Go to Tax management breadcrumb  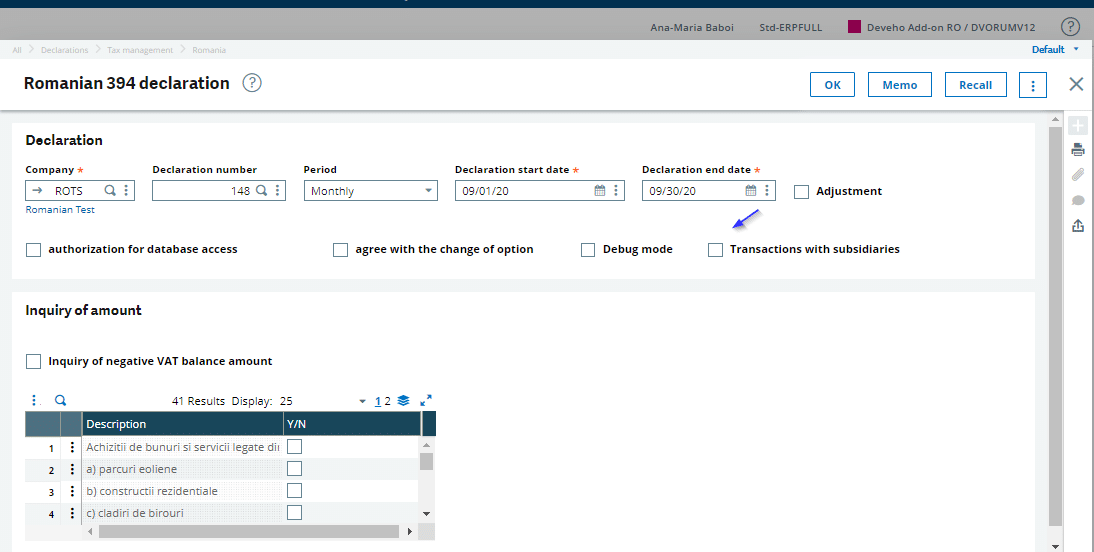pyautogui.click(x=140, y=50)
